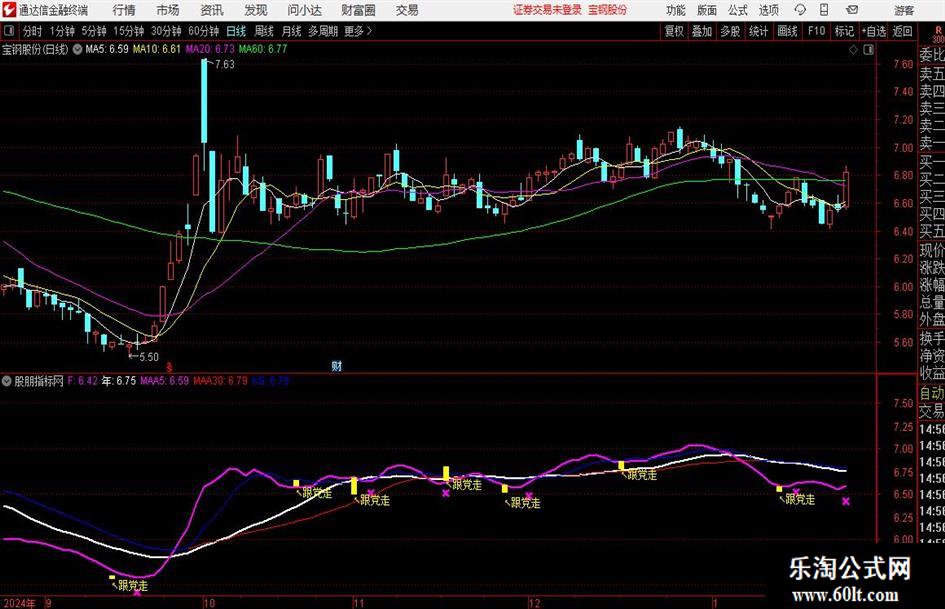945x609 pixels.
Task: Click the 财 marker on the chart
Action: (x=336, y=365)
